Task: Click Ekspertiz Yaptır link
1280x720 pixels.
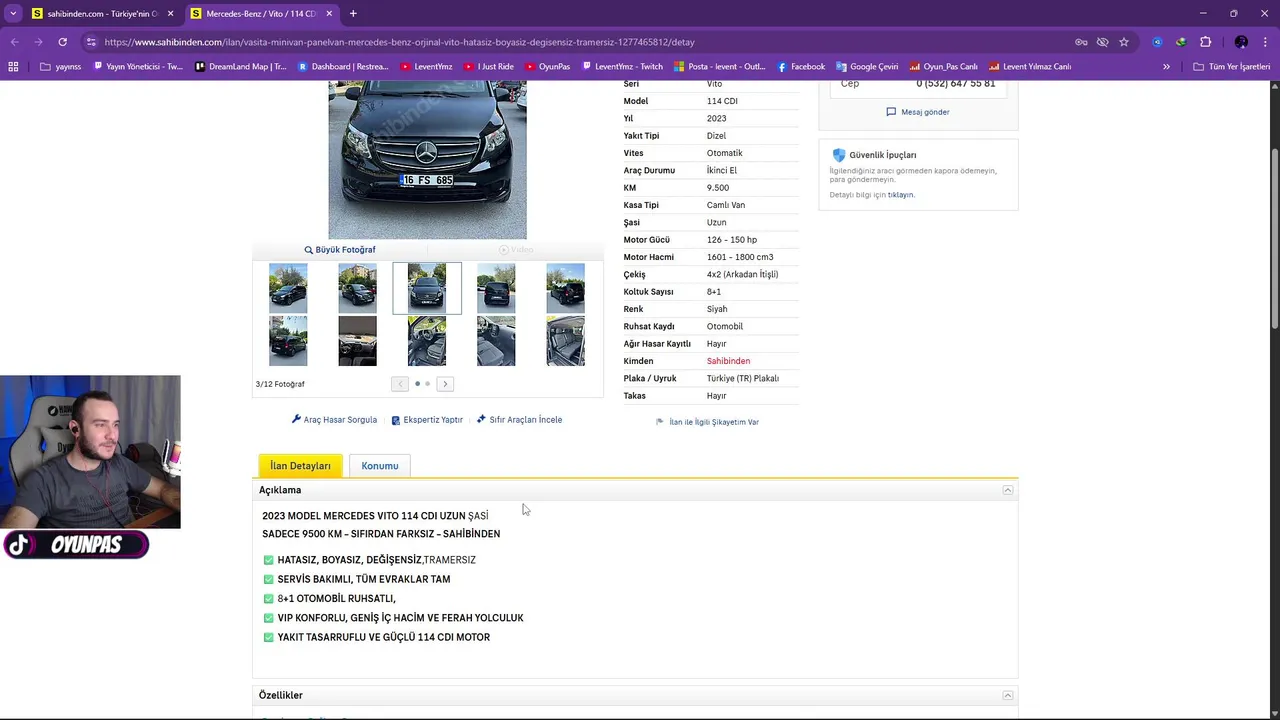Action: 427,420
